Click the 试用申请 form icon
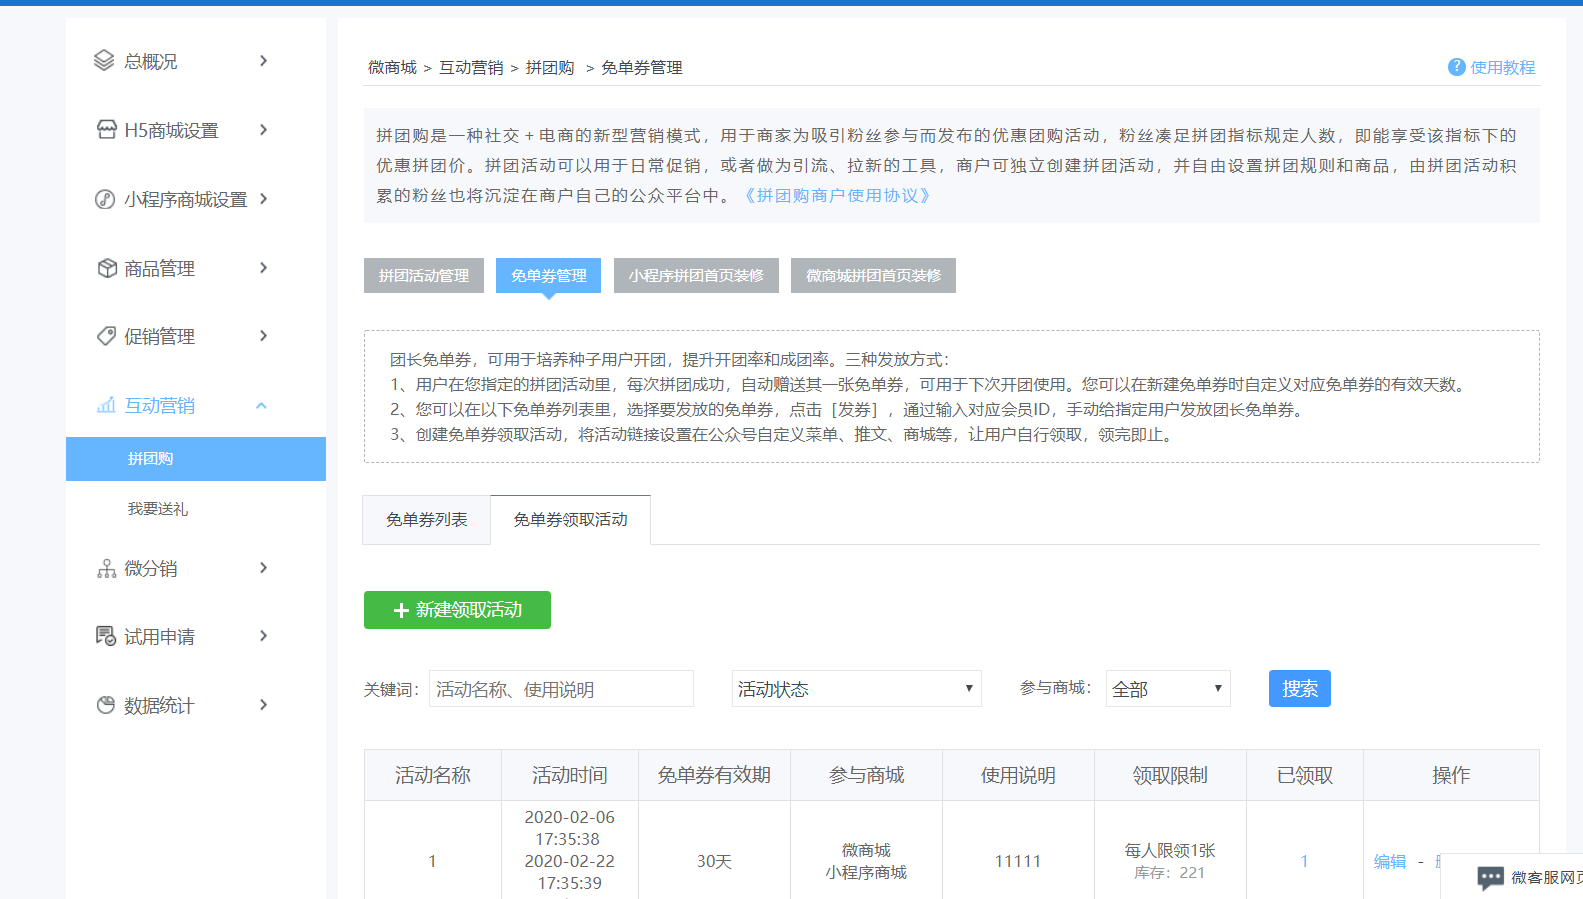This screenshot has width=1583, height=899. 106,636
